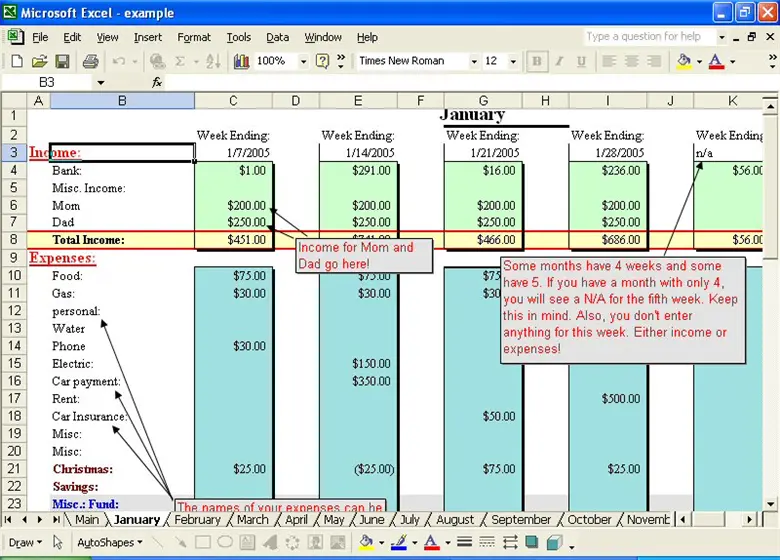Image resolution: width=780 pixels, height=560 pixels.
Task: Click the Insert Function fx button
Action: tap(157, 82)
